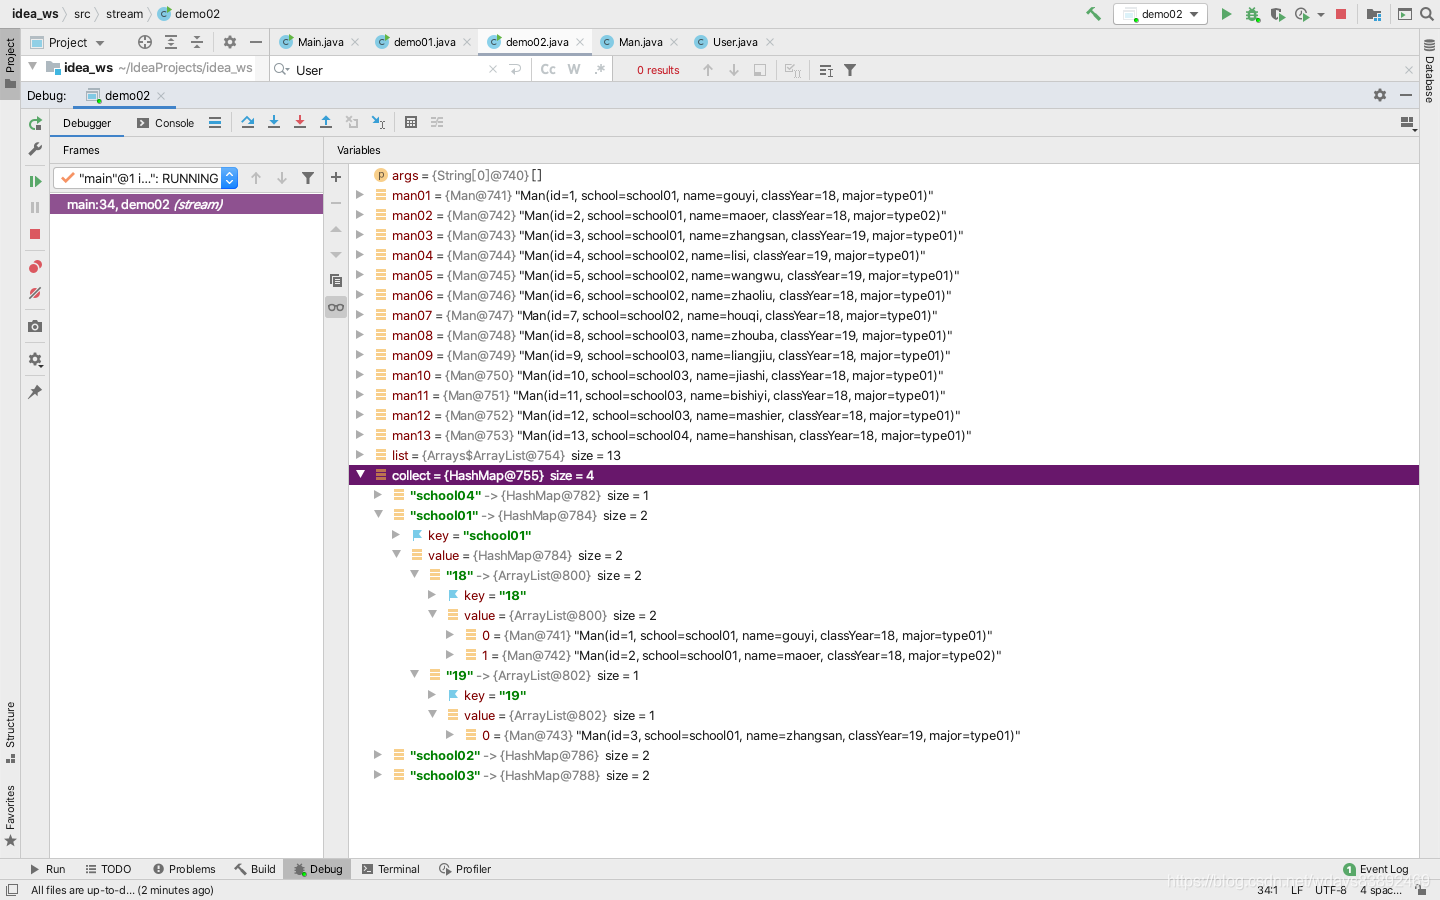Enable match case in the search bar
The height and width of the screenshot is (900, 1440).
(546, 70)
